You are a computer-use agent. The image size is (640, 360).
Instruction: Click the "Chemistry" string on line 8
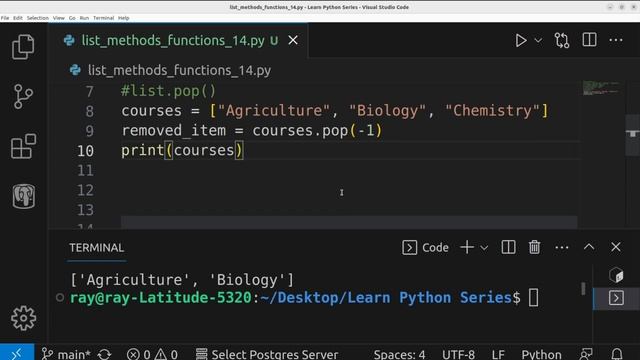(493, 111)
